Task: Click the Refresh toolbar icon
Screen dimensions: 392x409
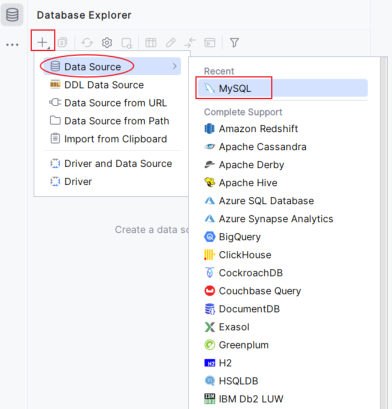Action: (x=87, y=42)
